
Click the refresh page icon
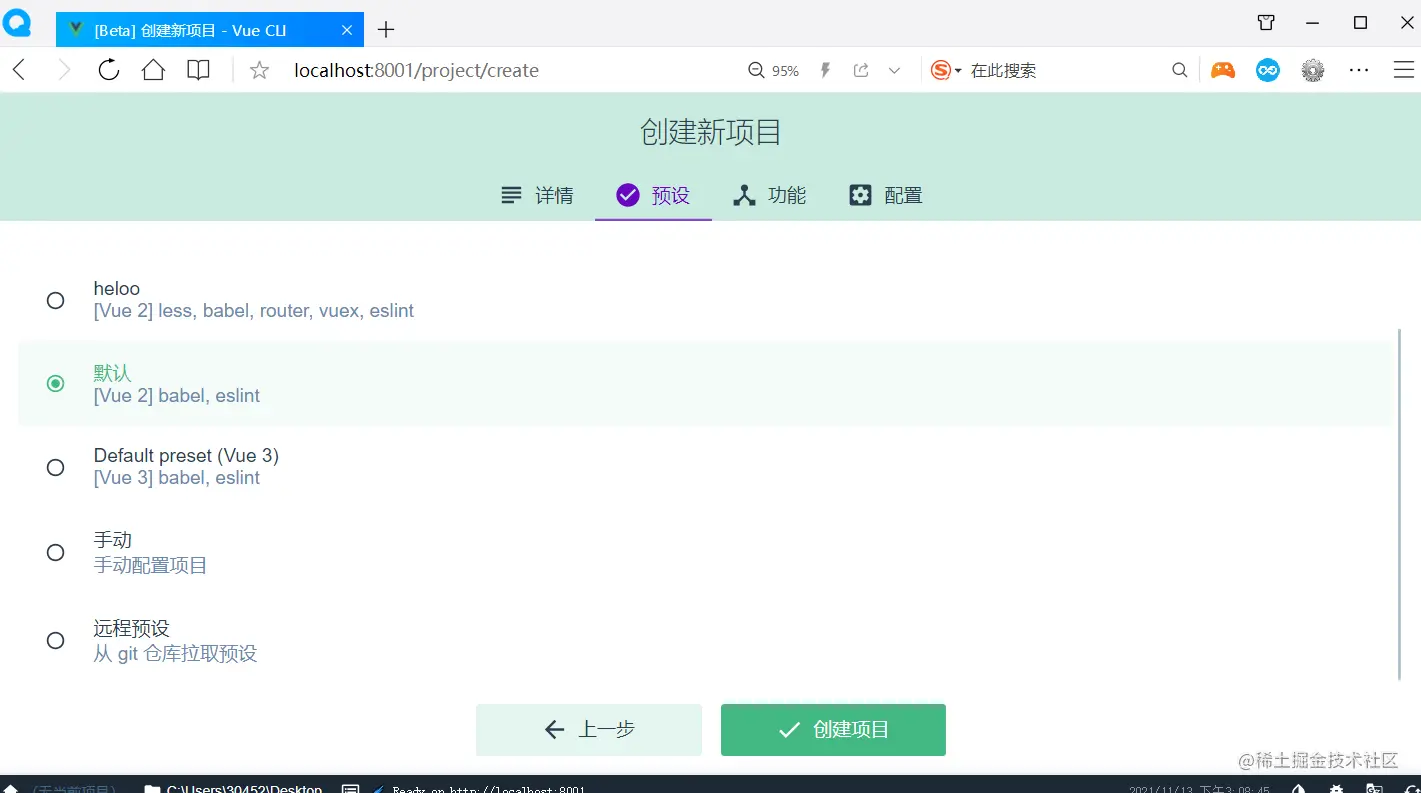pyautogui.click(x=109, y=69)
